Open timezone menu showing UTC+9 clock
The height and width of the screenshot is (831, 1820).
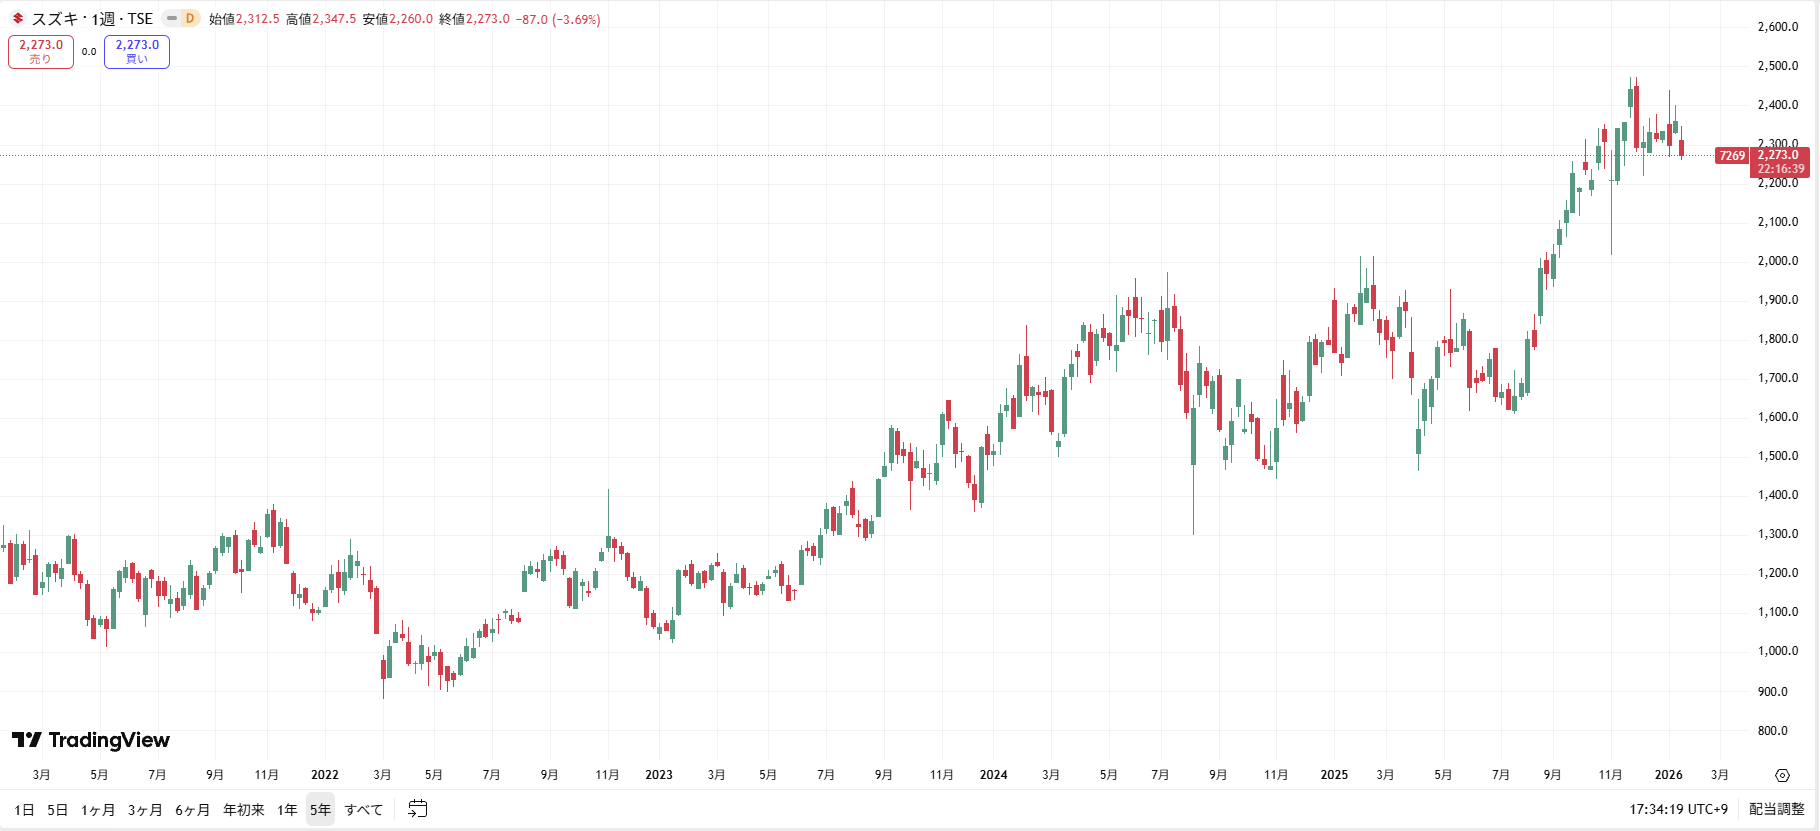pyautogui.click(x=1678, y=809)
